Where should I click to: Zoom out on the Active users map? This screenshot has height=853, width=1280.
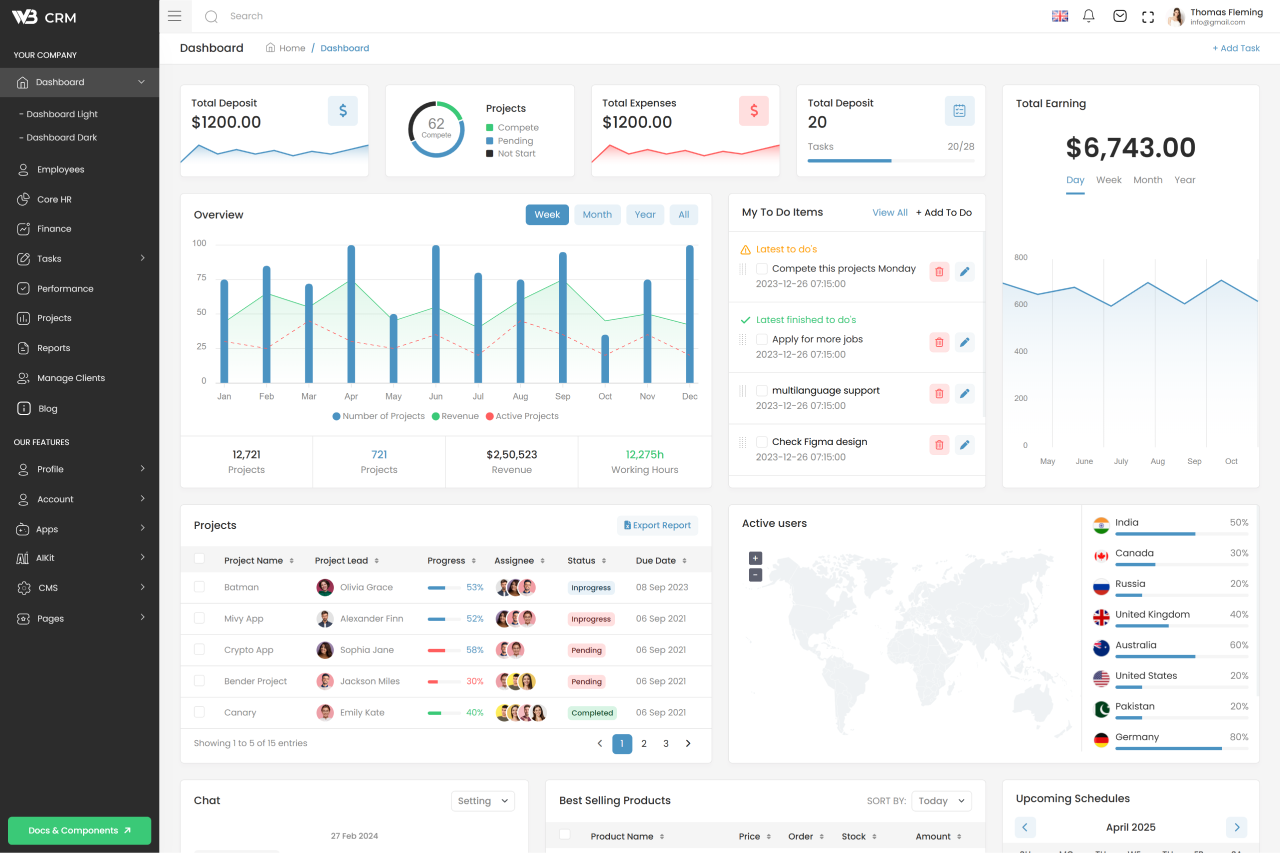pos(755,575)
